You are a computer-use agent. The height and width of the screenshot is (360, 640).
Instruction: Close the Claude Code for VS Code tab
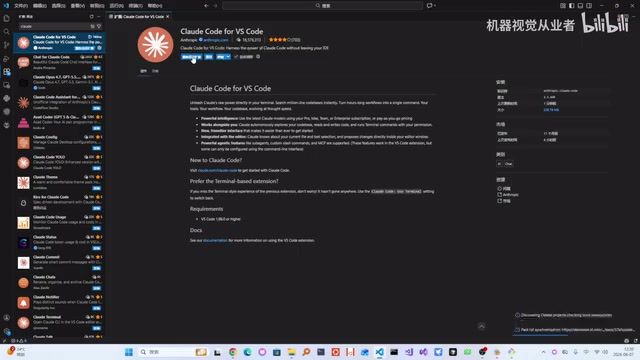(x=167, y=17)
